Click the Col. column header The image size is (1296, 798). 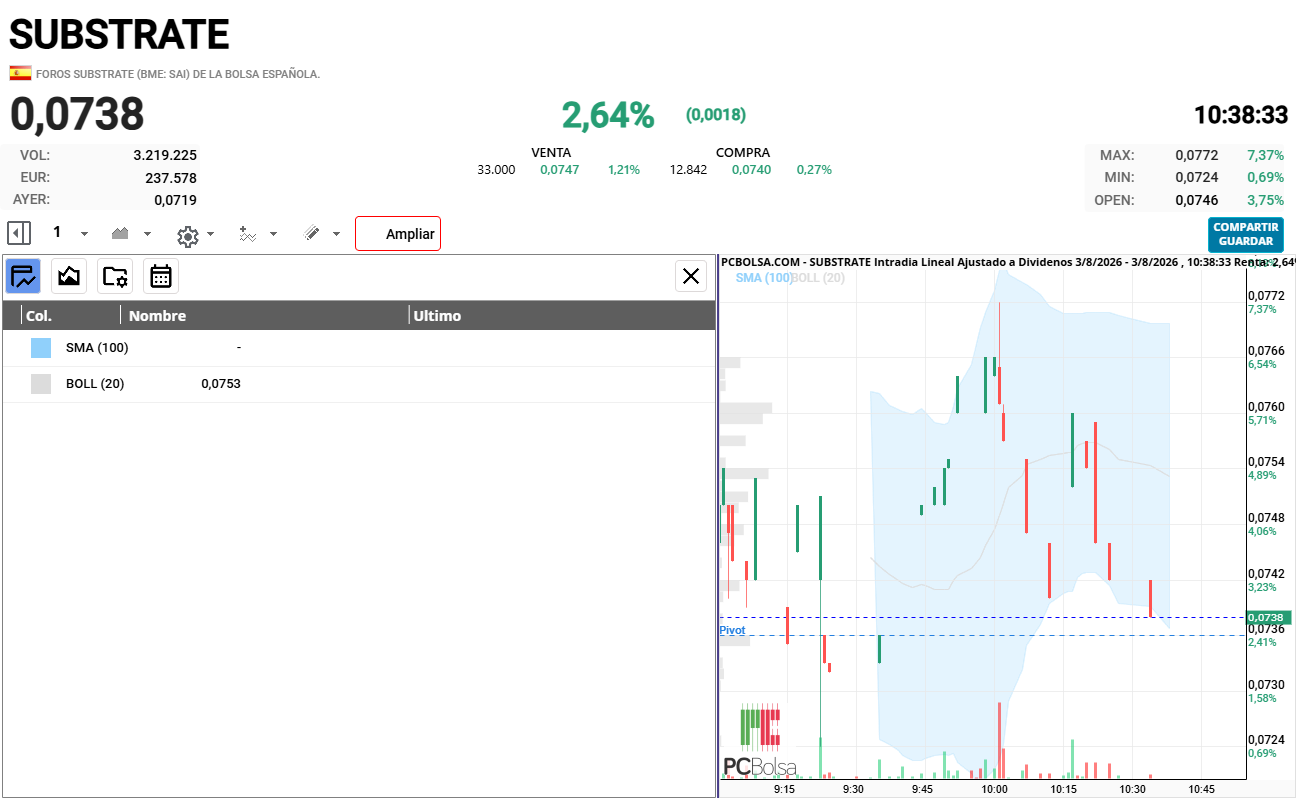click(x=39, y=316)
